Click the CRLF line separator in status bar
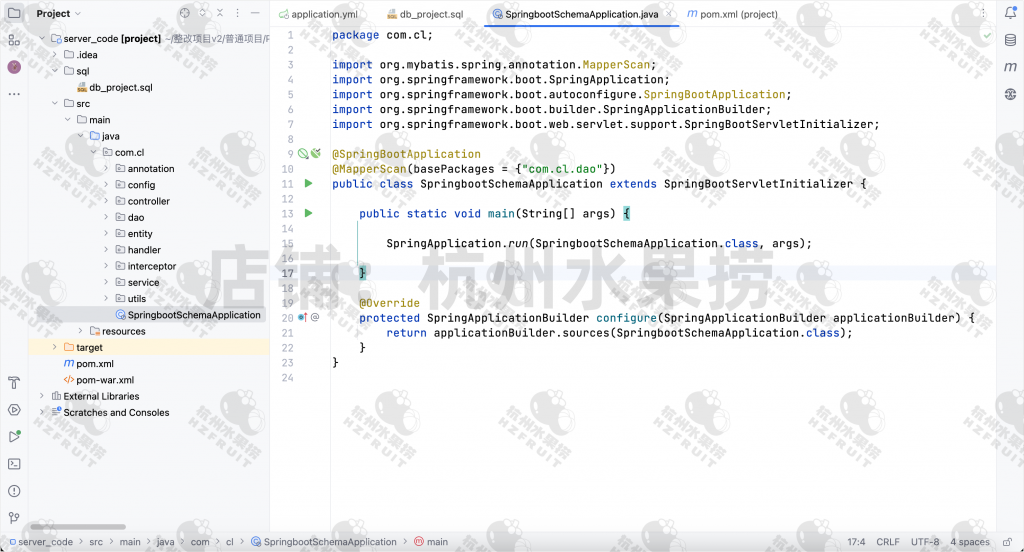 (x=888, y=542)
